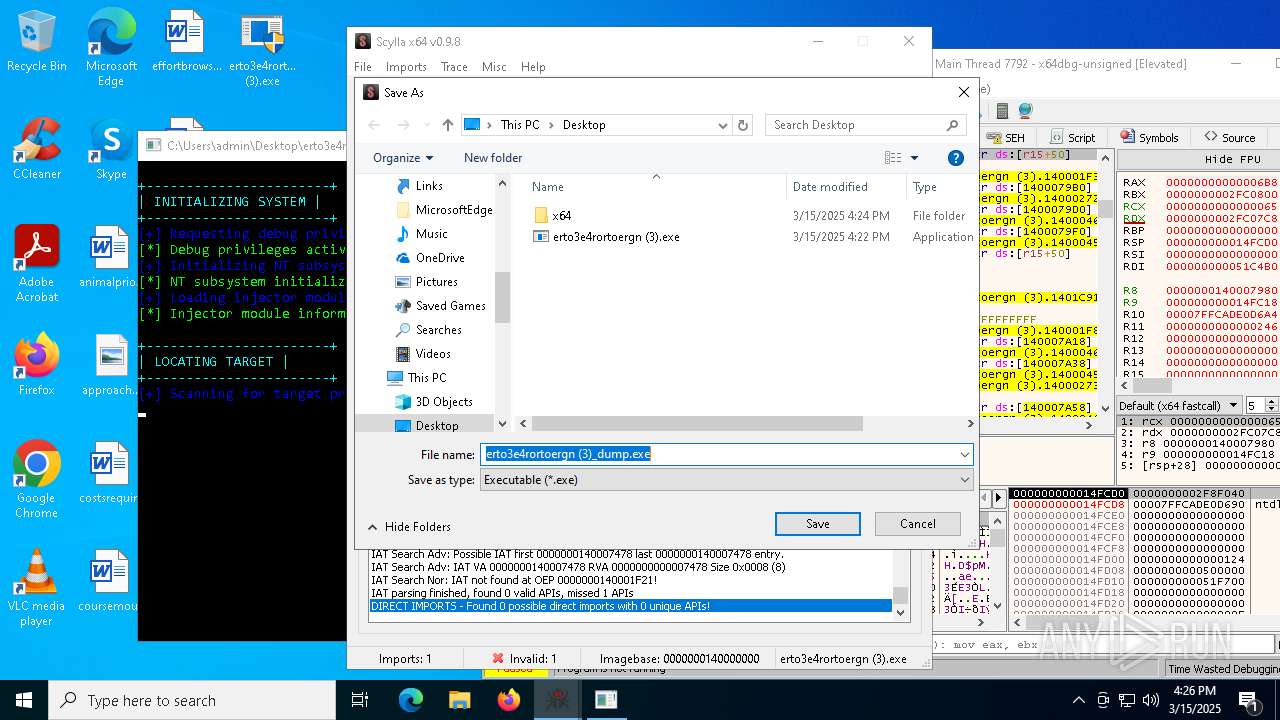
Task: Select the erto3e4rort... (3).exe desktop file
Action: pos(262,48)
